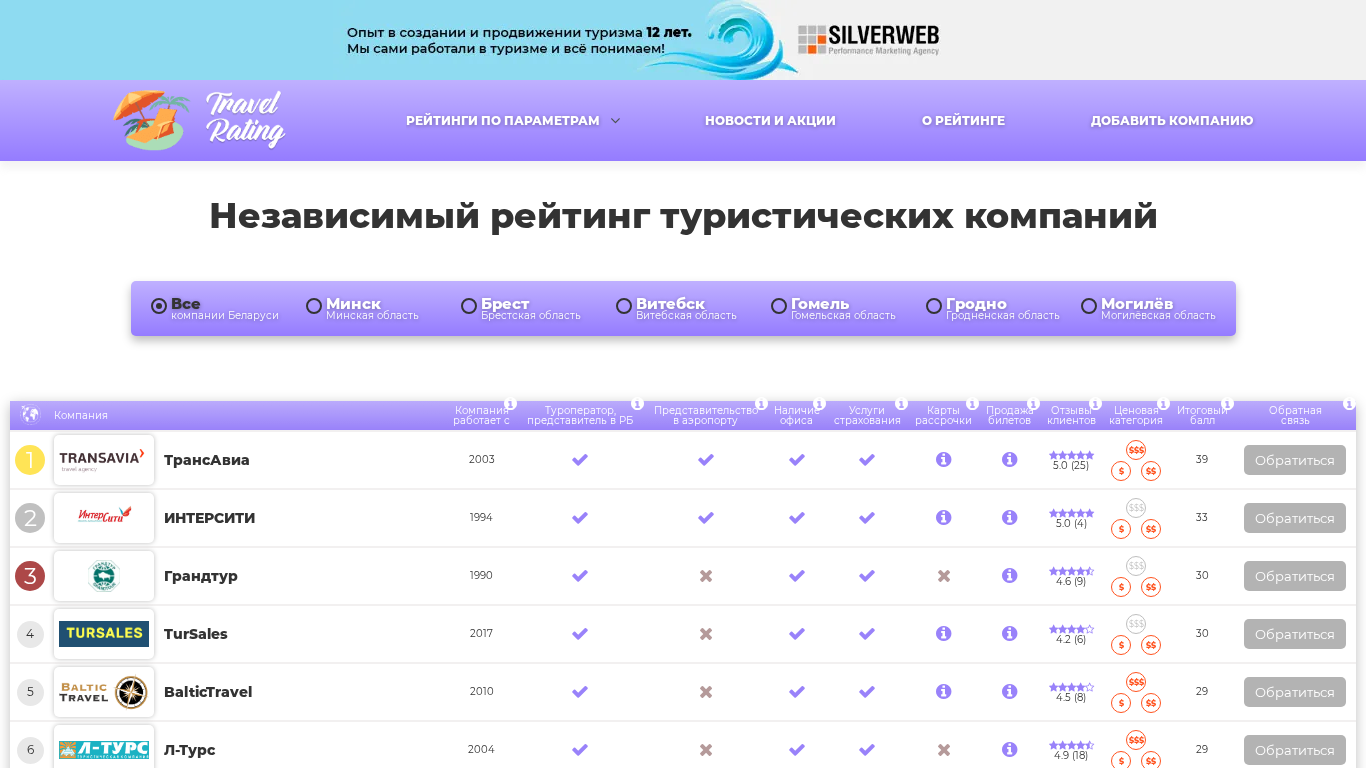Open info badge for 'Ценовая категория' column

point(1163,404)
